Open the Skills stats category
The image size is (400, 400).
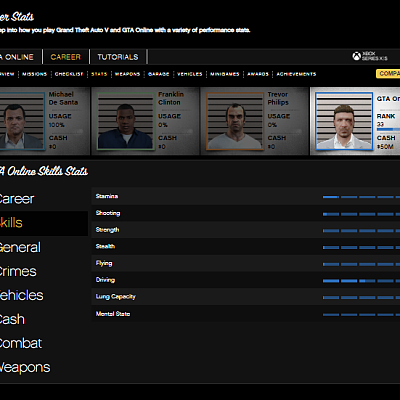click(44, 223)
